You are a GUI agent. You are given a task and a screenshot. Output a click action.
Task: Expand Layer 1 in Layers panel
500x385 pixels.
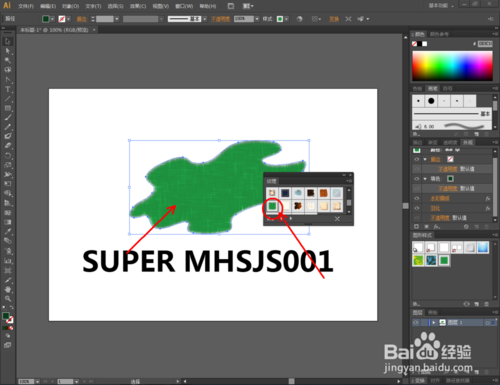tap(434, 322)
